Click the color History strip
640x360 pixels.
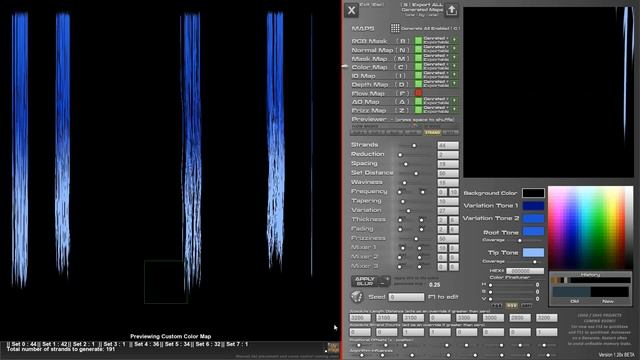[x=591, y=280]
